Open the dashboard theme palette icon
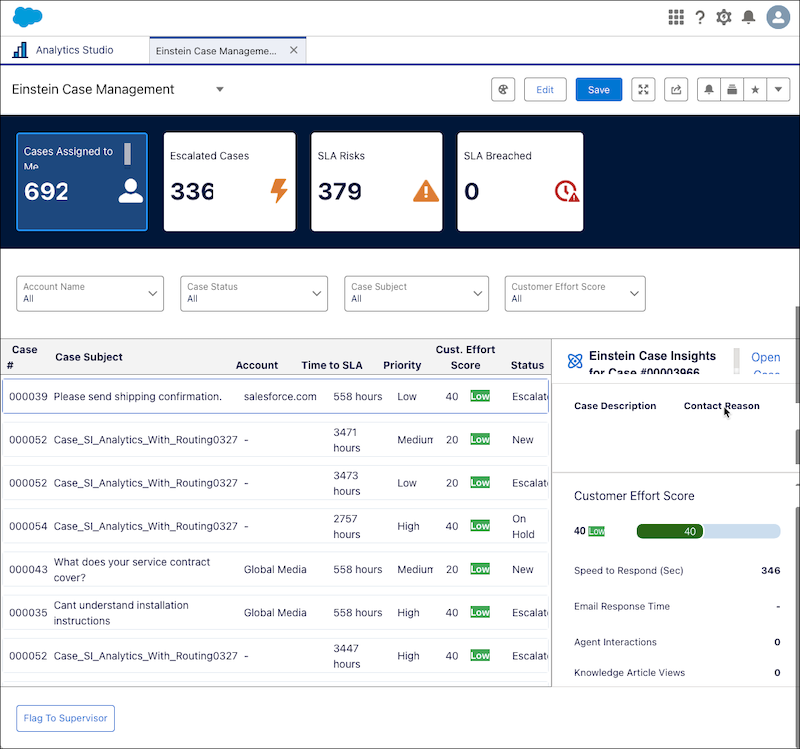The image size is (800, 749). pos(503,90)
